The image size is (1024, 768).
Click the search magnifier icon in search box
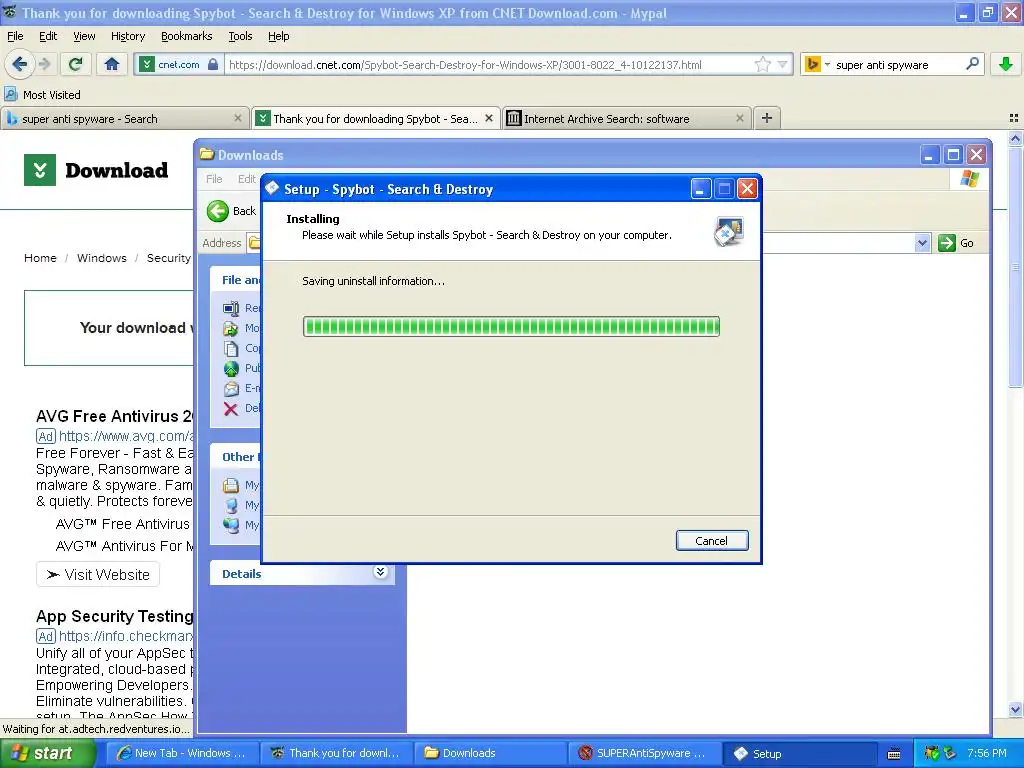point(972,64)
